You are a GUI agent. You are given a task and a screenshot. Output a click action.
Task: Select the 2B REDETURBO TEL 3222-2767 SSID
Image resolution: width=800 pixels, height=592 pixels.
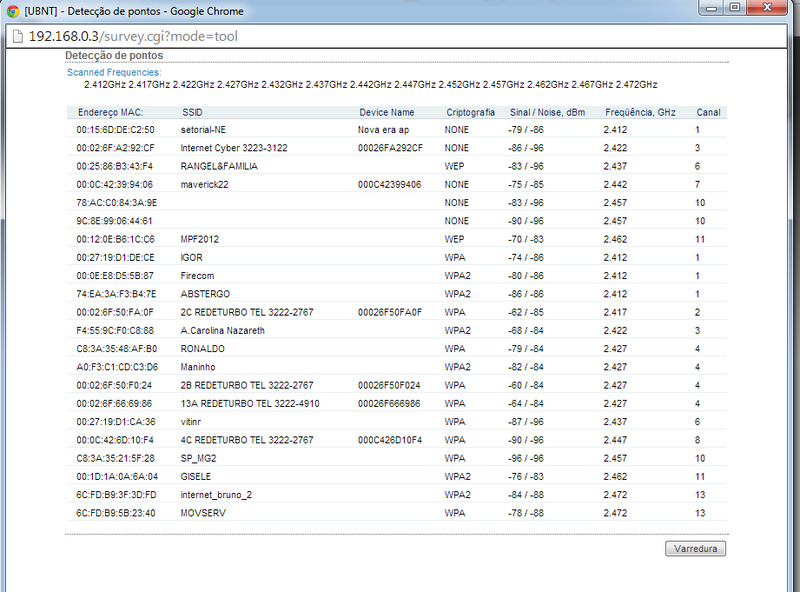pos(247,385)
